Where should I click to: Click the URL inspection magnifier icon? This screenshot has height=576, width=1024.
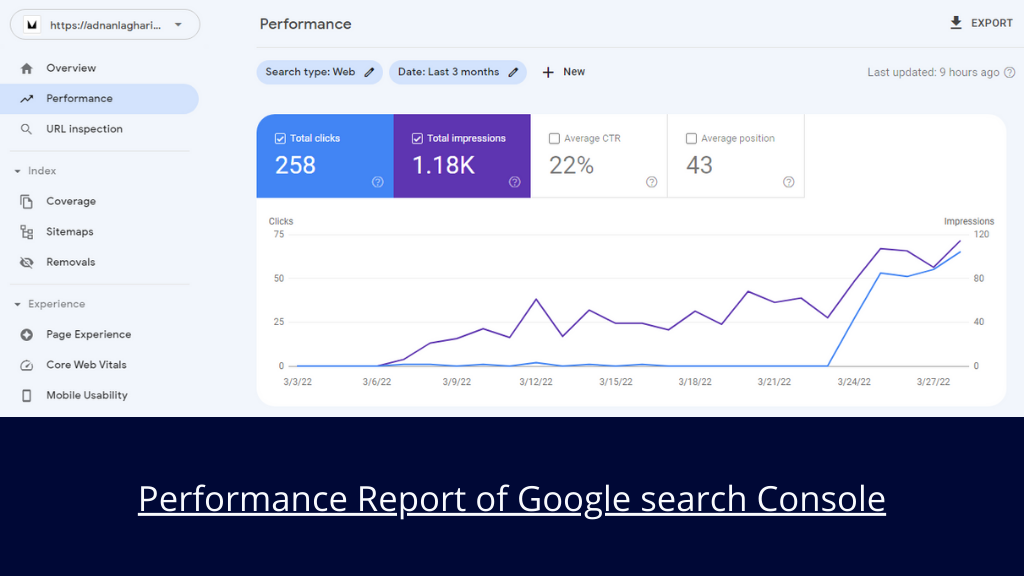(x=26, y=129)
